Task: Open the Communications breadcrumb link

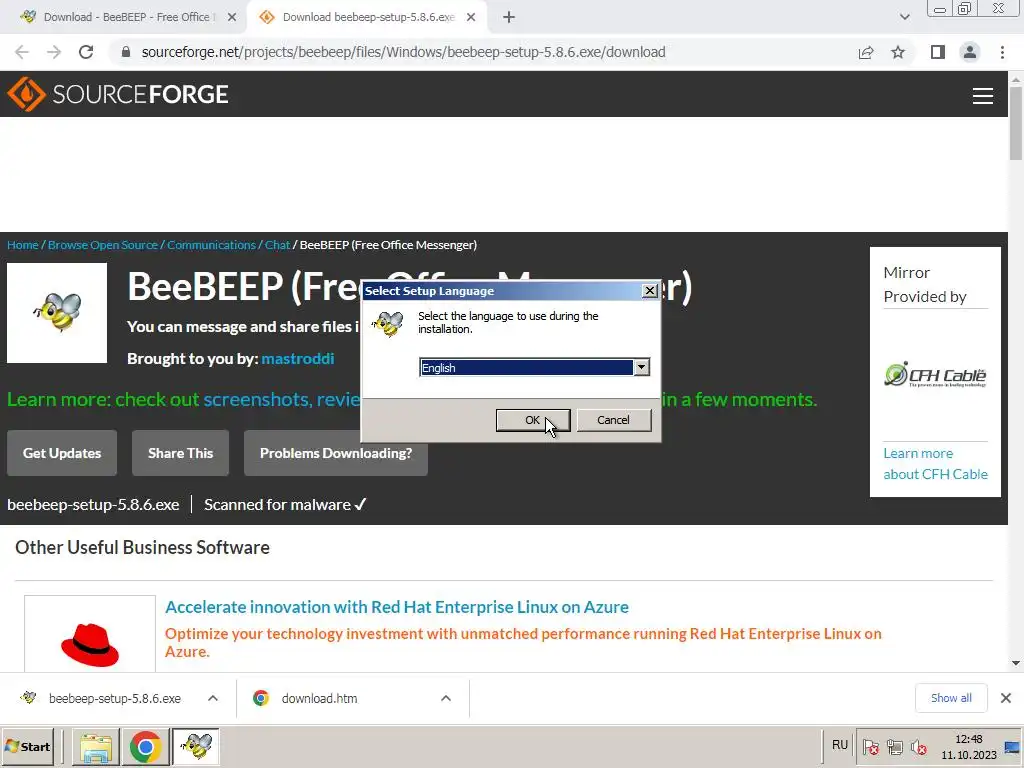Action: coord(212,245)
